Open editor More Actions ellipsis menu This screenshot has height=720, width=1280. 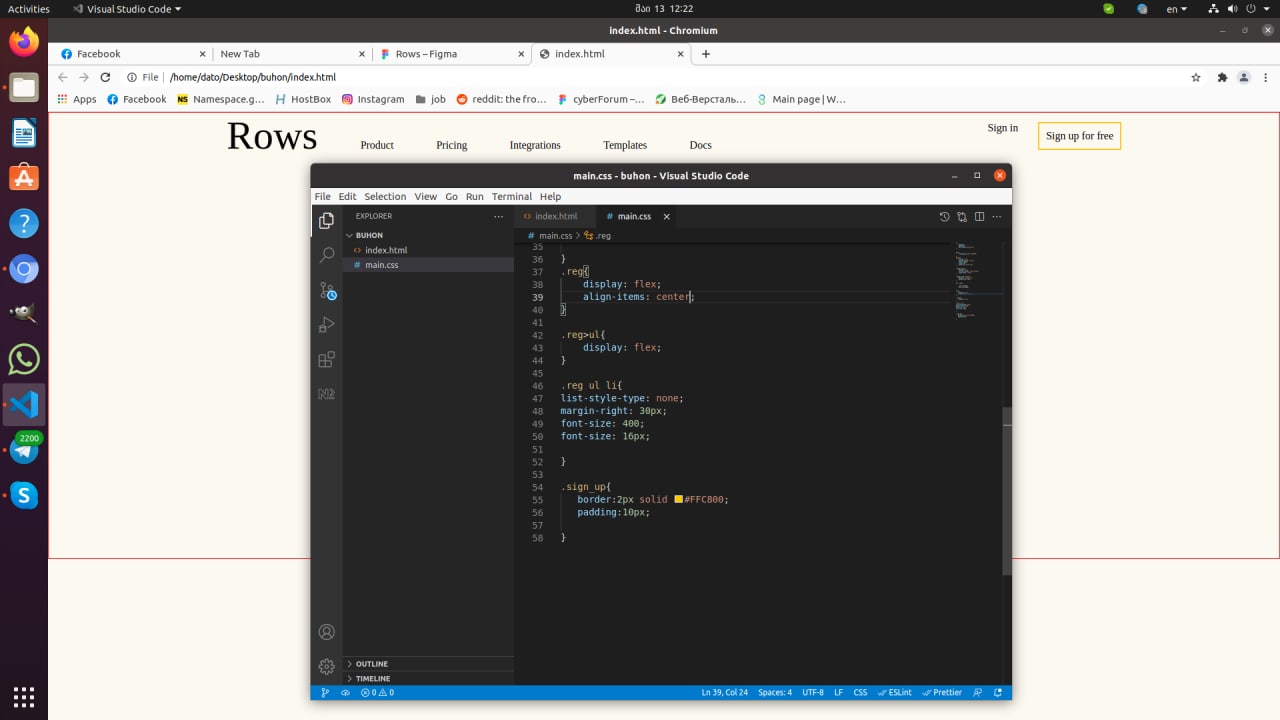click(x=996, y=216)
